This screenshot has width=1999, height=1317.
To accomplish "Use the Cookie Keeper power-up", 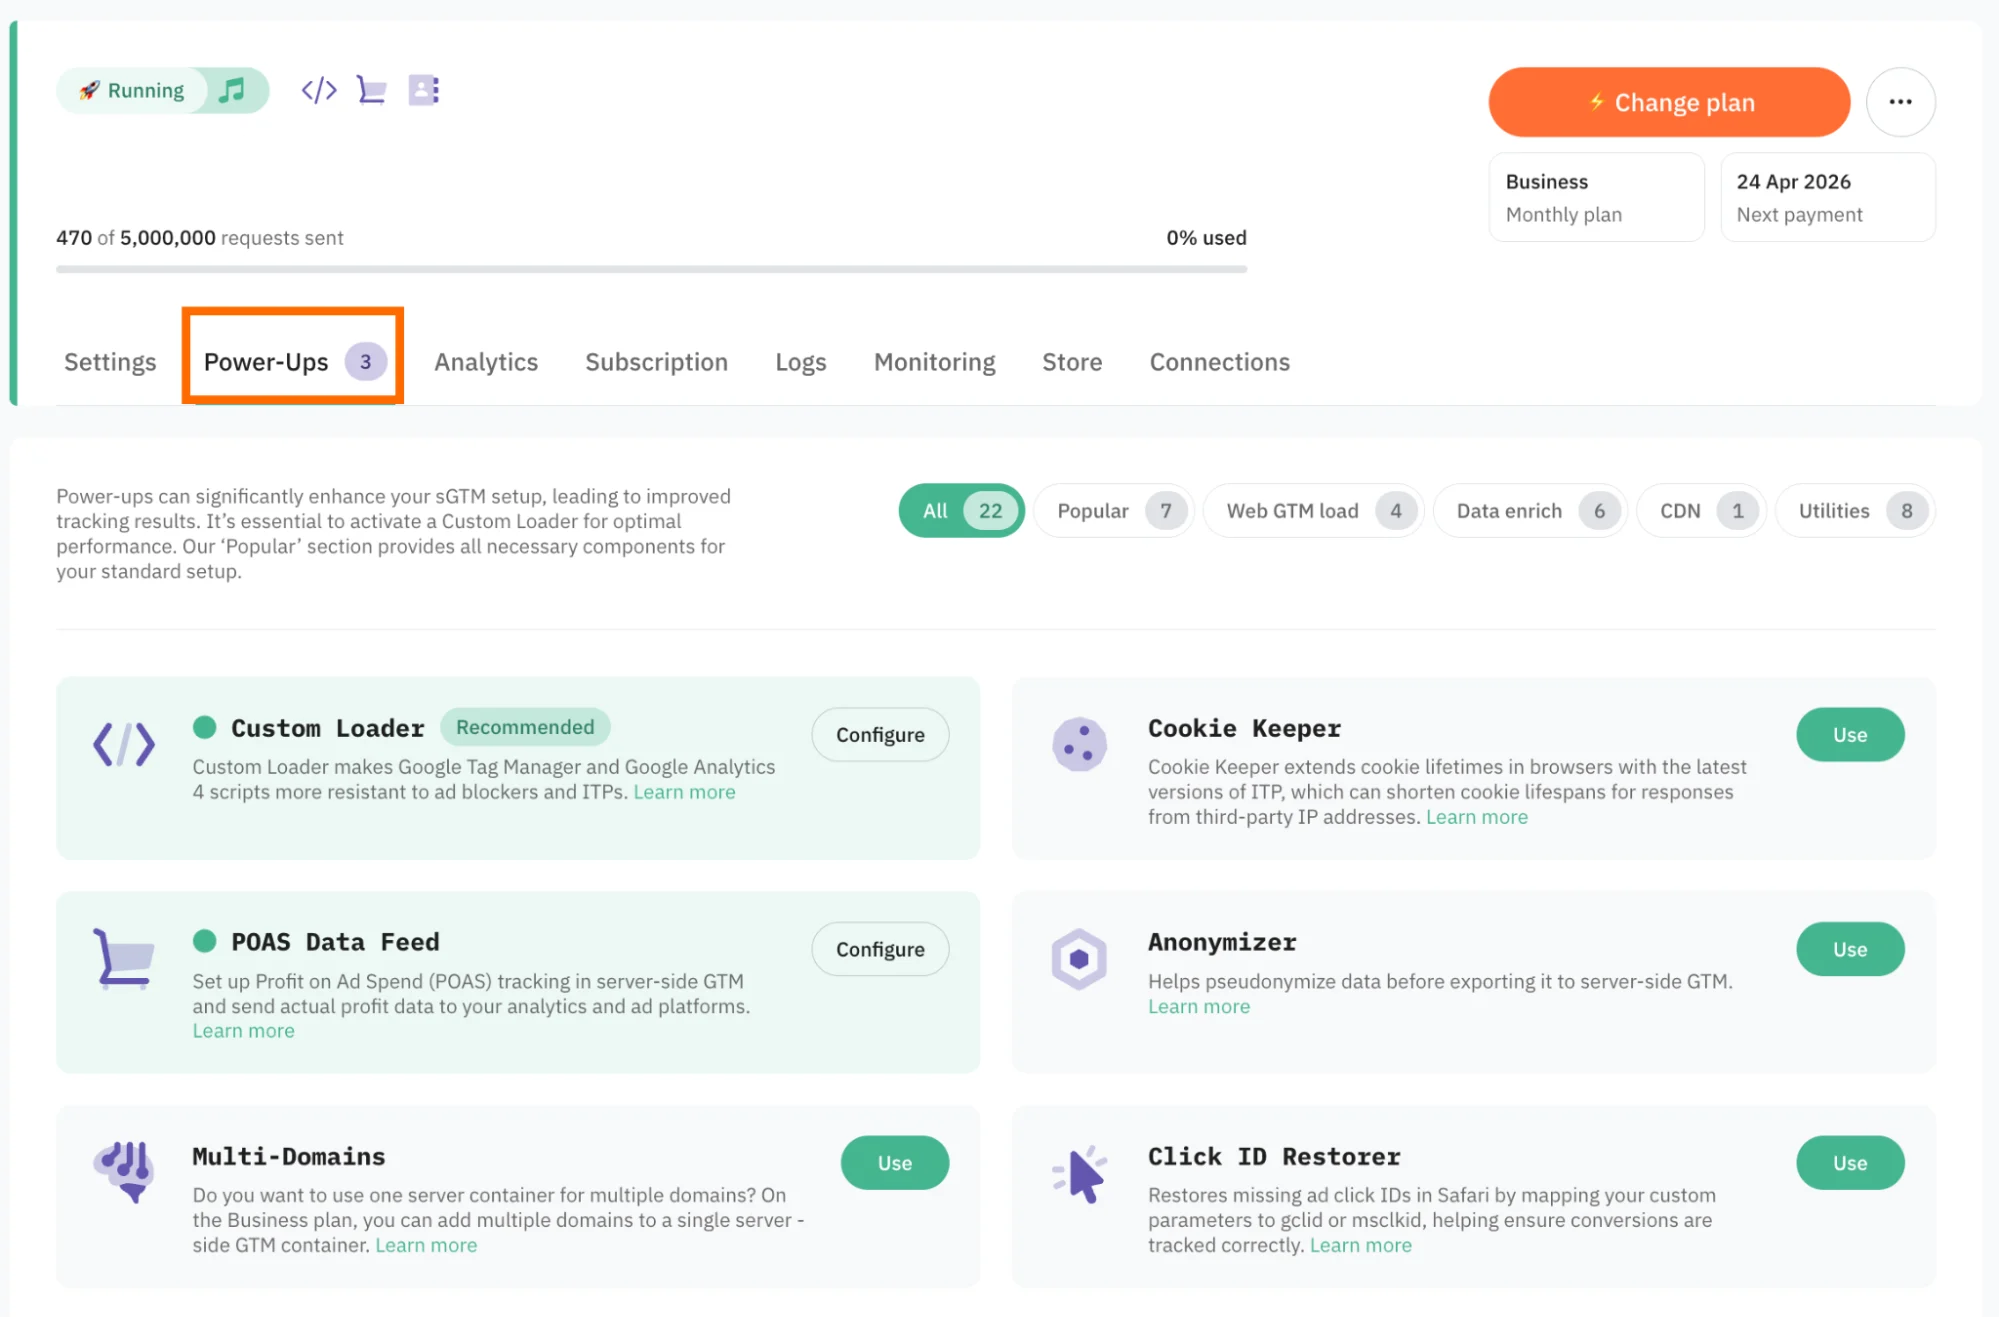I will (1850, 735).
